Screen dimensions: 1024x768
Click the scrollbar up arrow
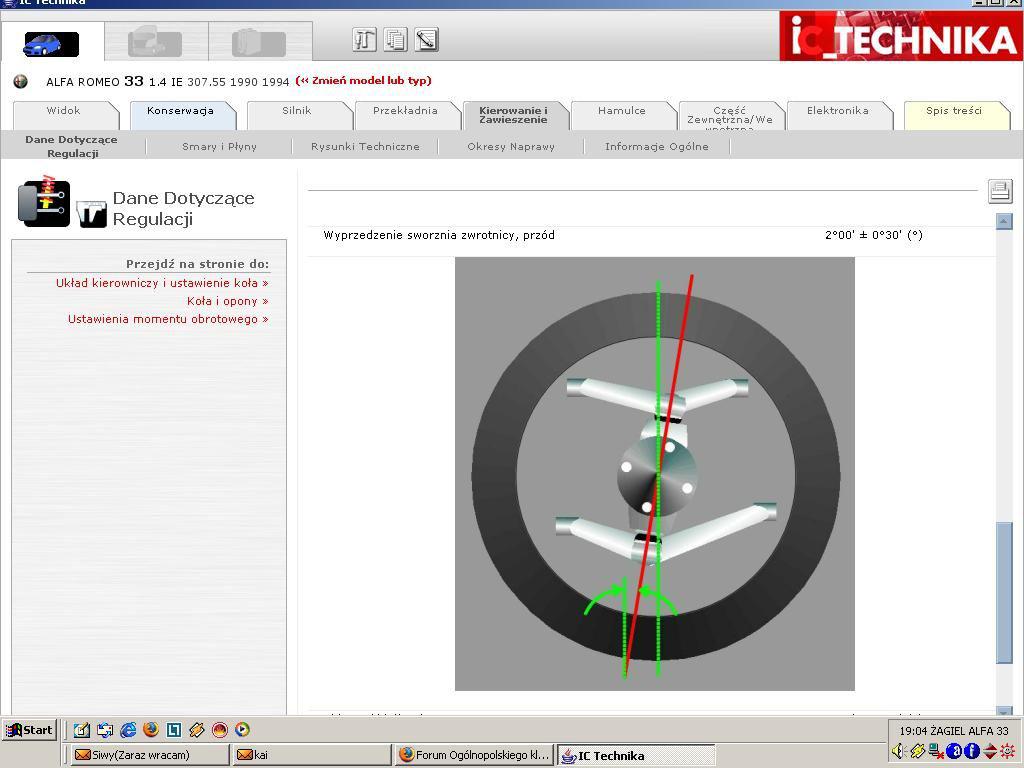point(1004,221)
